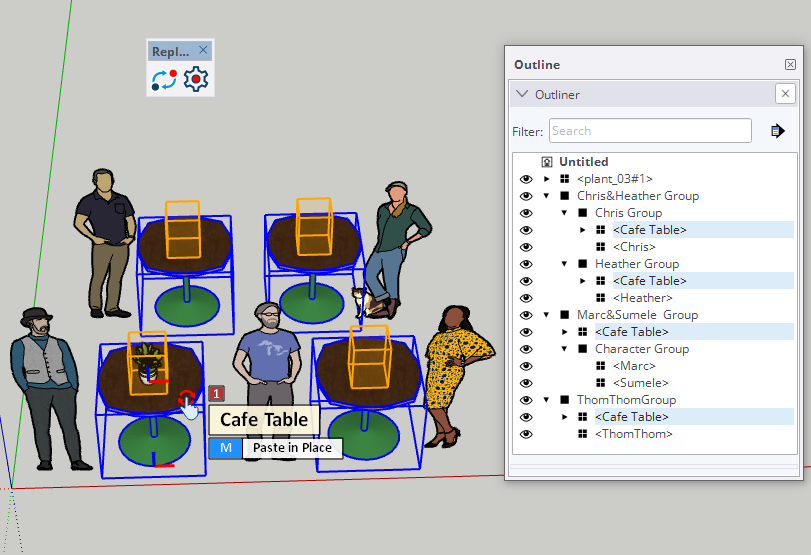Click the component icon beside <ThomThom>

point(582,434)
